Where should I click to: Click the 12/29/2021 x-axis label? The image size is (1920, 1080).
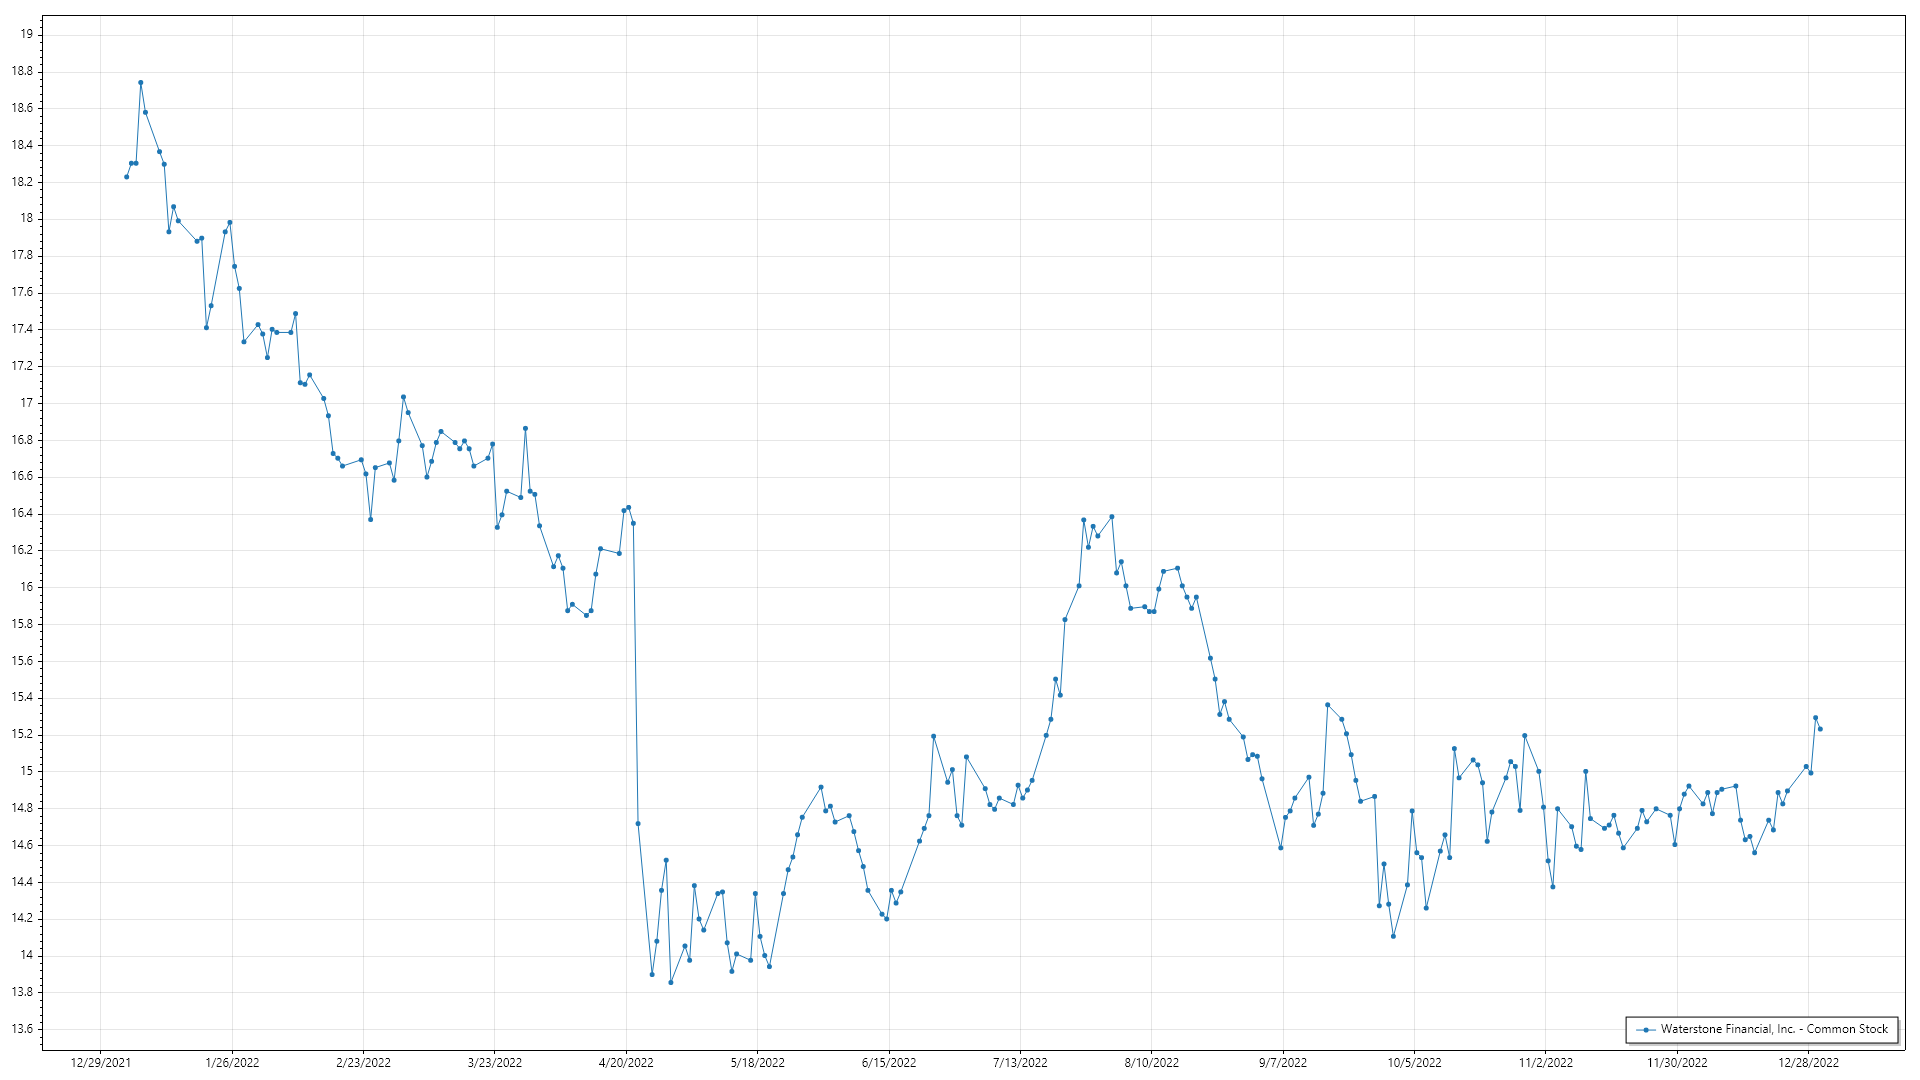coord(100,1062)
